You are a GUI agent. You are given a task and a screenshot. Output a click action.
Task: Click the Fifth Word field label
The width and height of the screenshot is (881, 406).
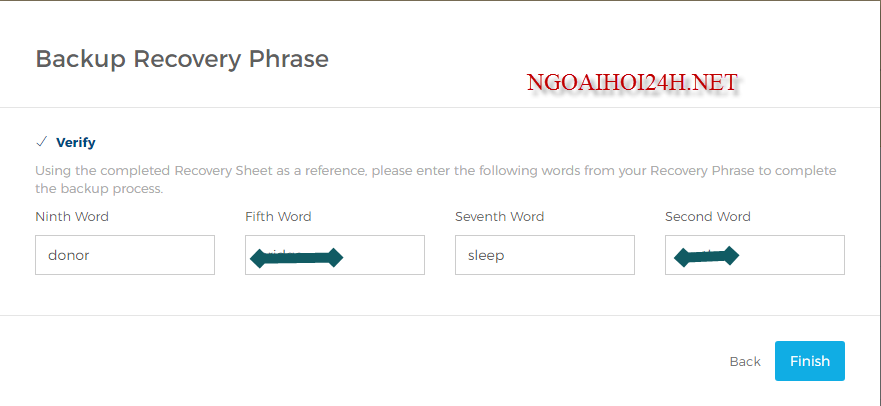278,216
